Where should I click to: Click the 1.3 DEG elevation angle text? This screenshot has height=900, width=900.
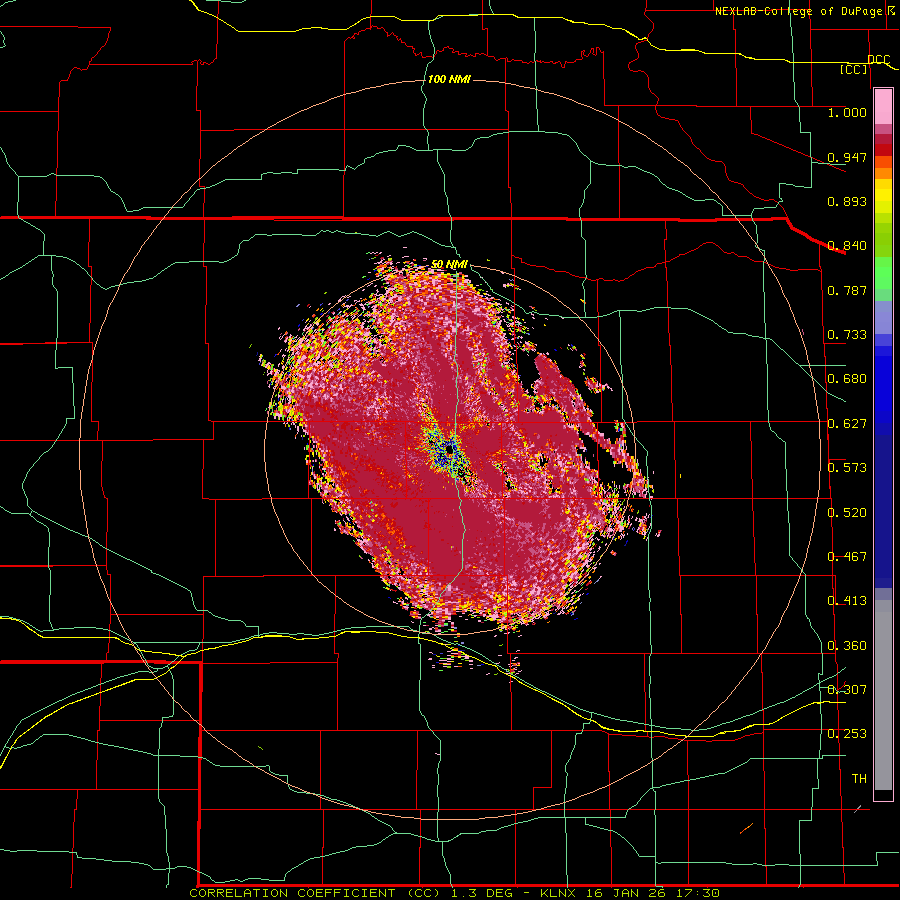coord(481,893)
